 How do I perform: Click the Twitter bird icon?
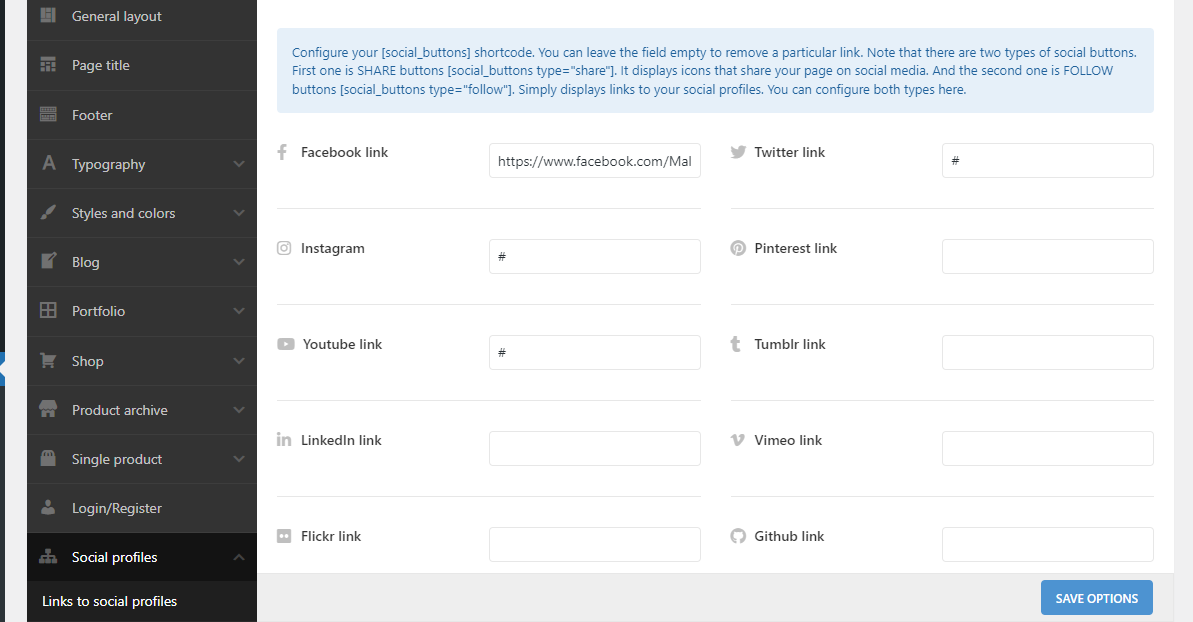point(738,152)
